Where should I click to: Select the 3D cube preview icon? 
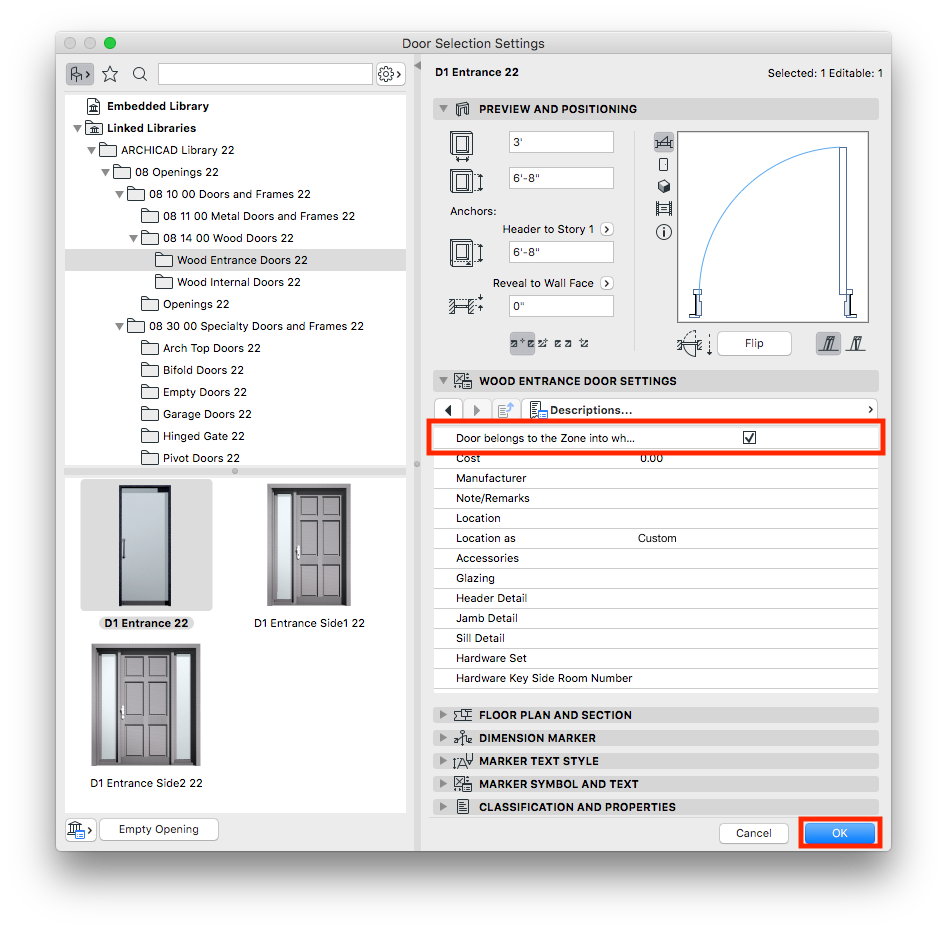[664, 187]
